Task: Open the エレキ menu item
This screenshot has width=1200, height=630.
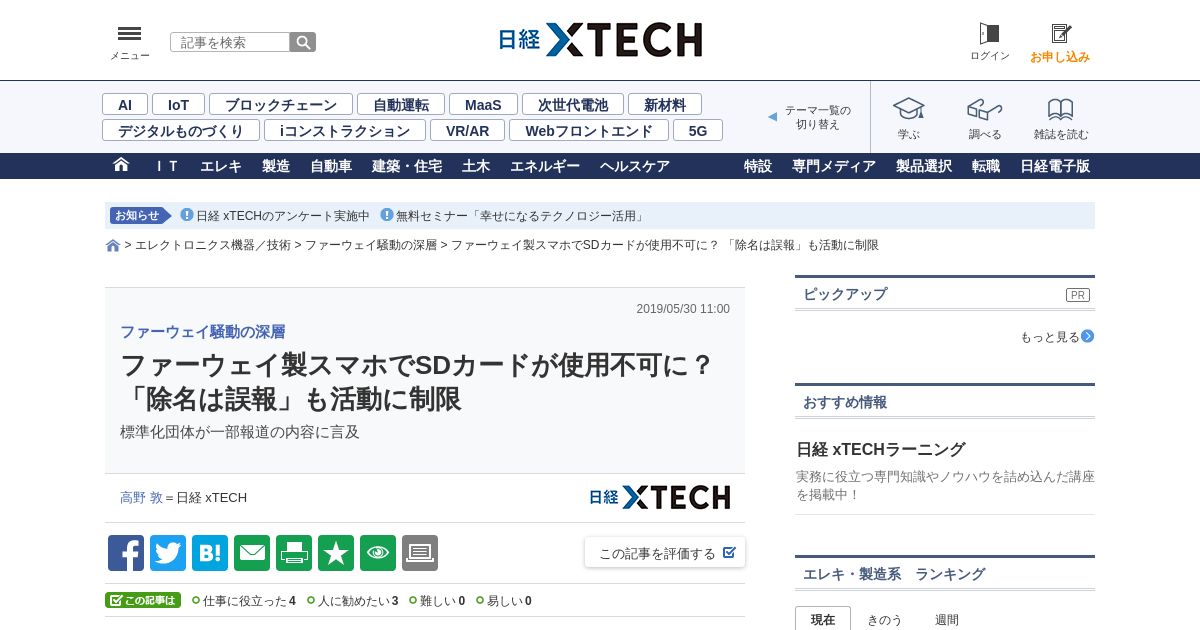Action: point(221,166)
